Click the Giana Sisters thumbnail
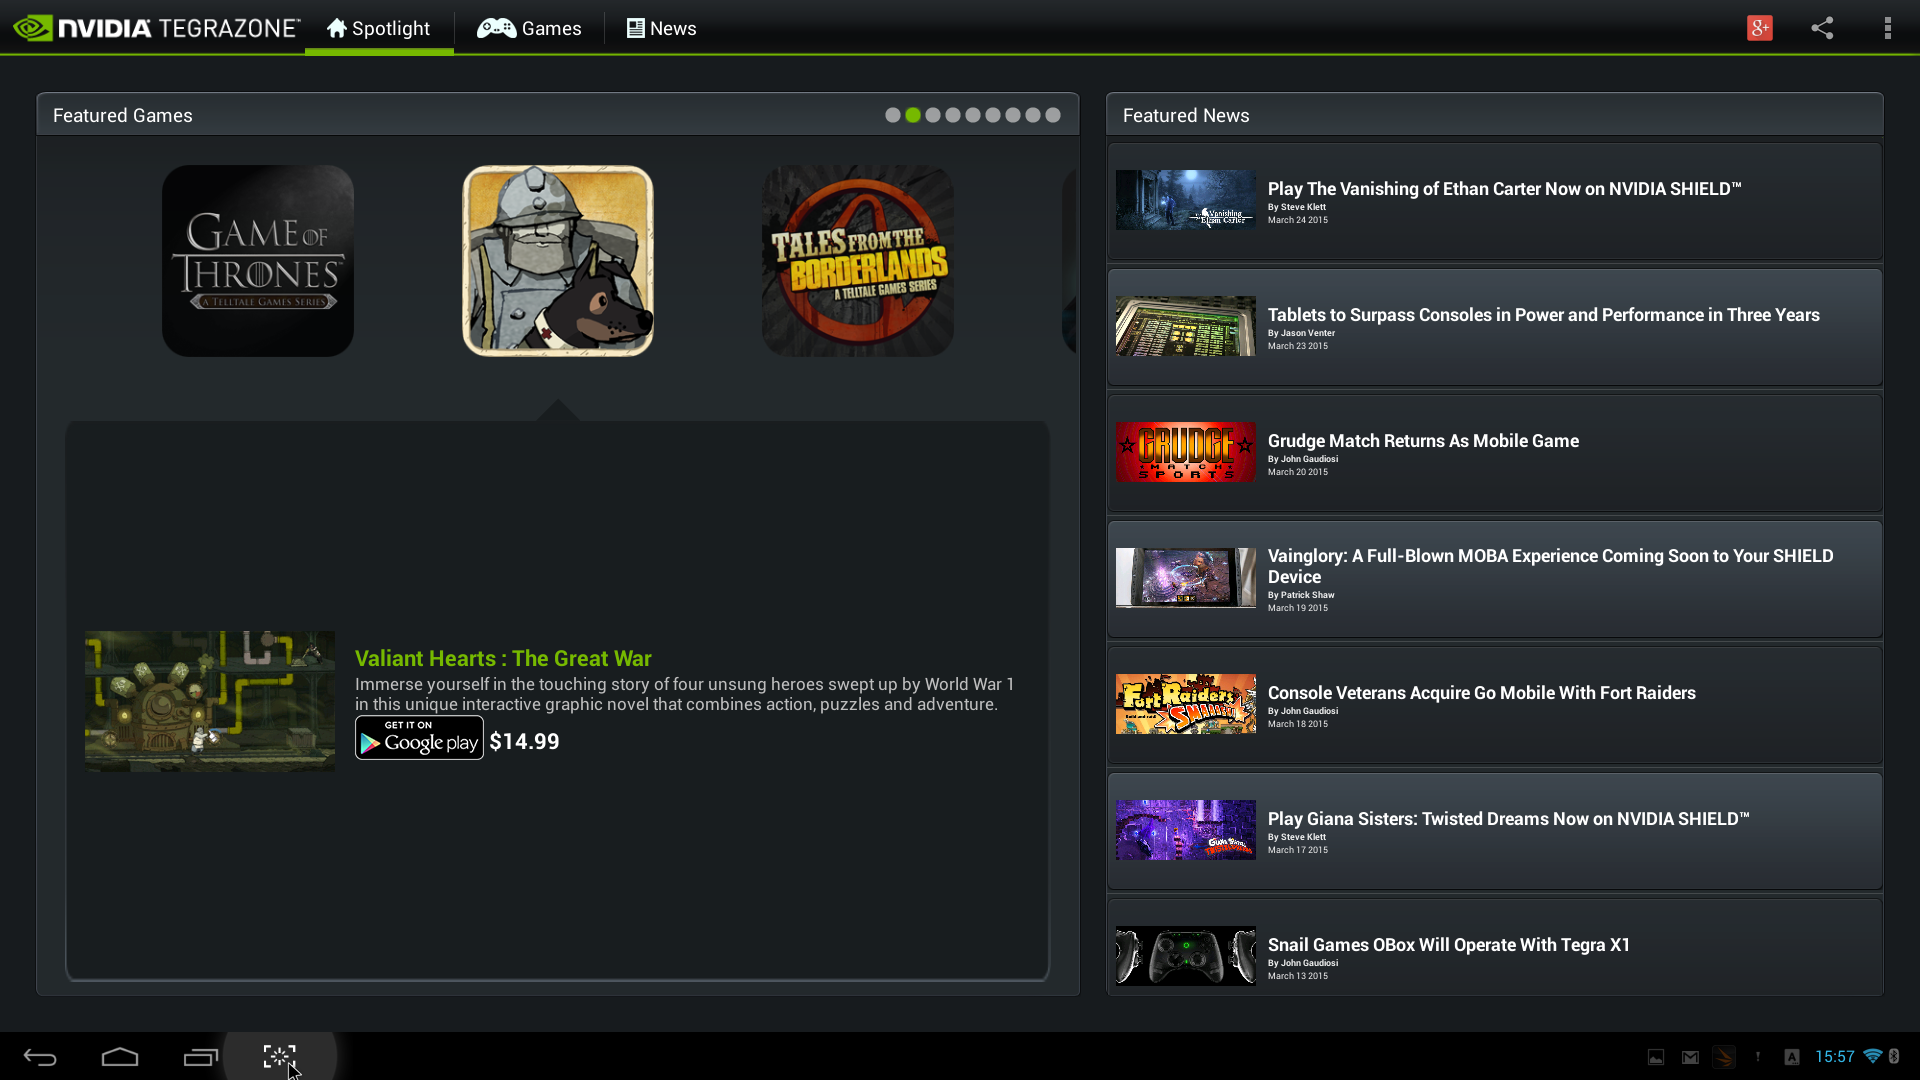 1186,830
